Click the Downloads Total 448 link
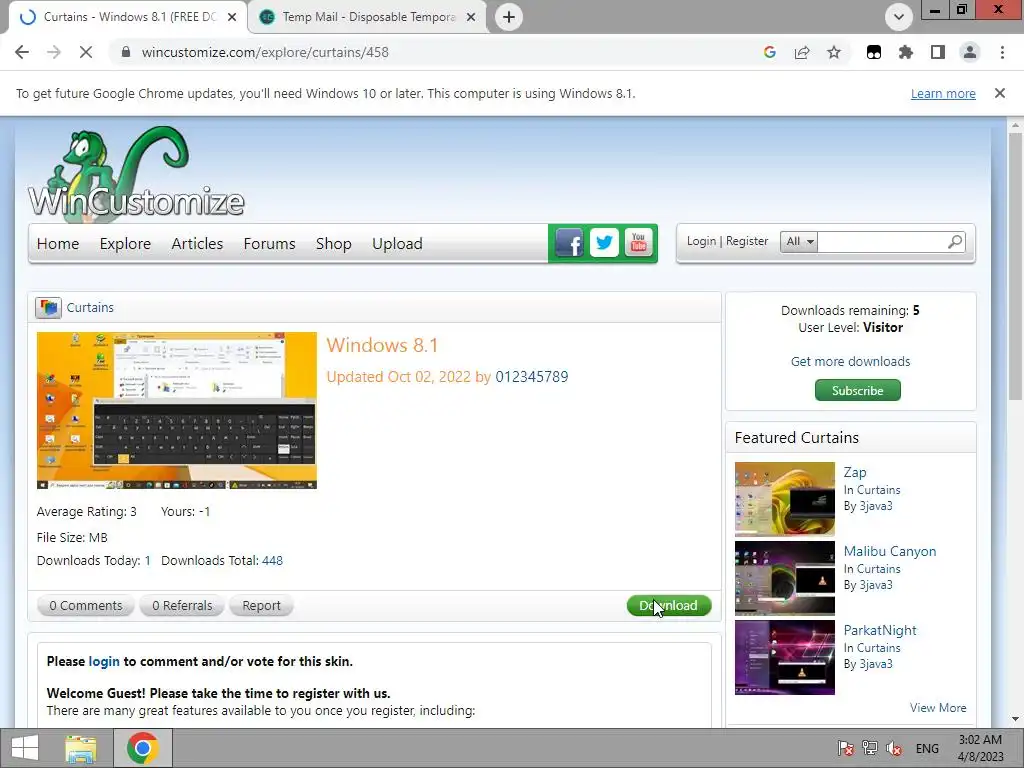 coord(272,560)
